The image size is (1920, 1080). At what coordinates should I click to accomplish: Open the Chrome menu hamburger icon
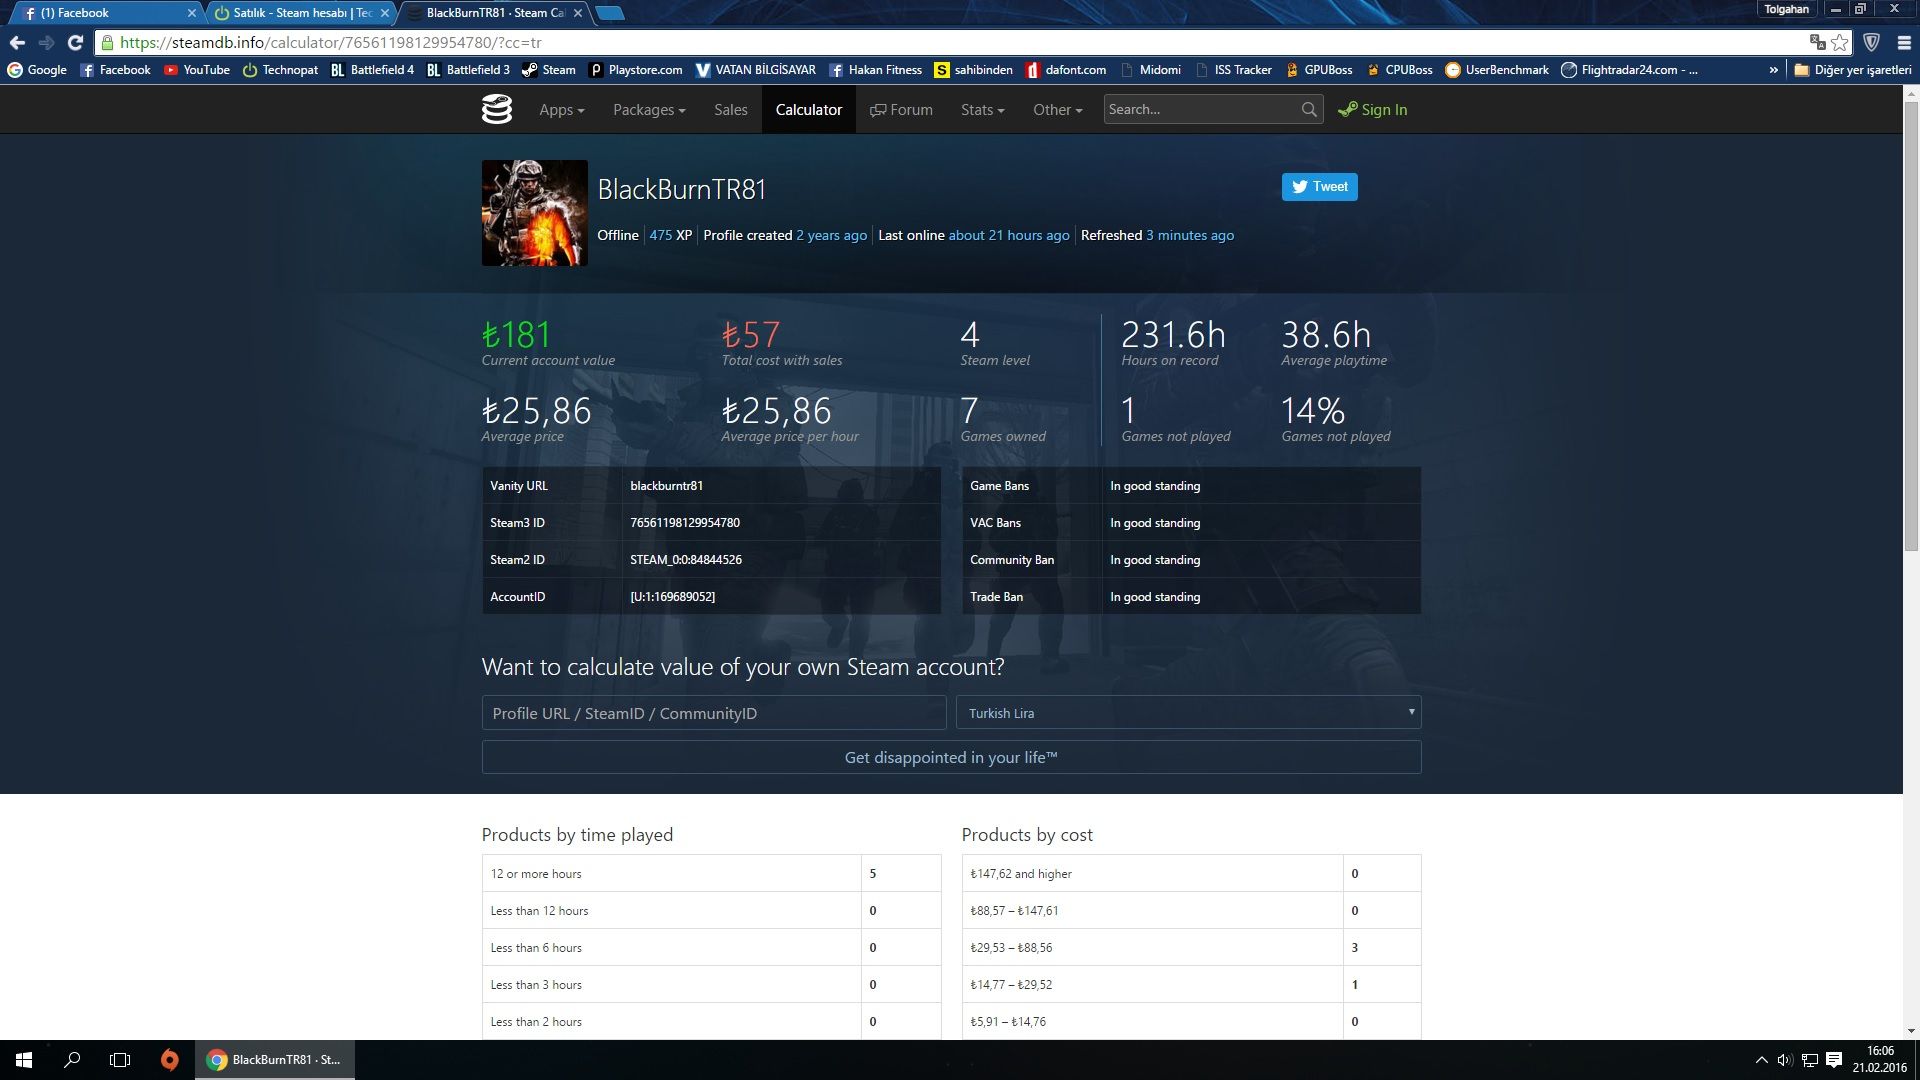coord(1904,42)
